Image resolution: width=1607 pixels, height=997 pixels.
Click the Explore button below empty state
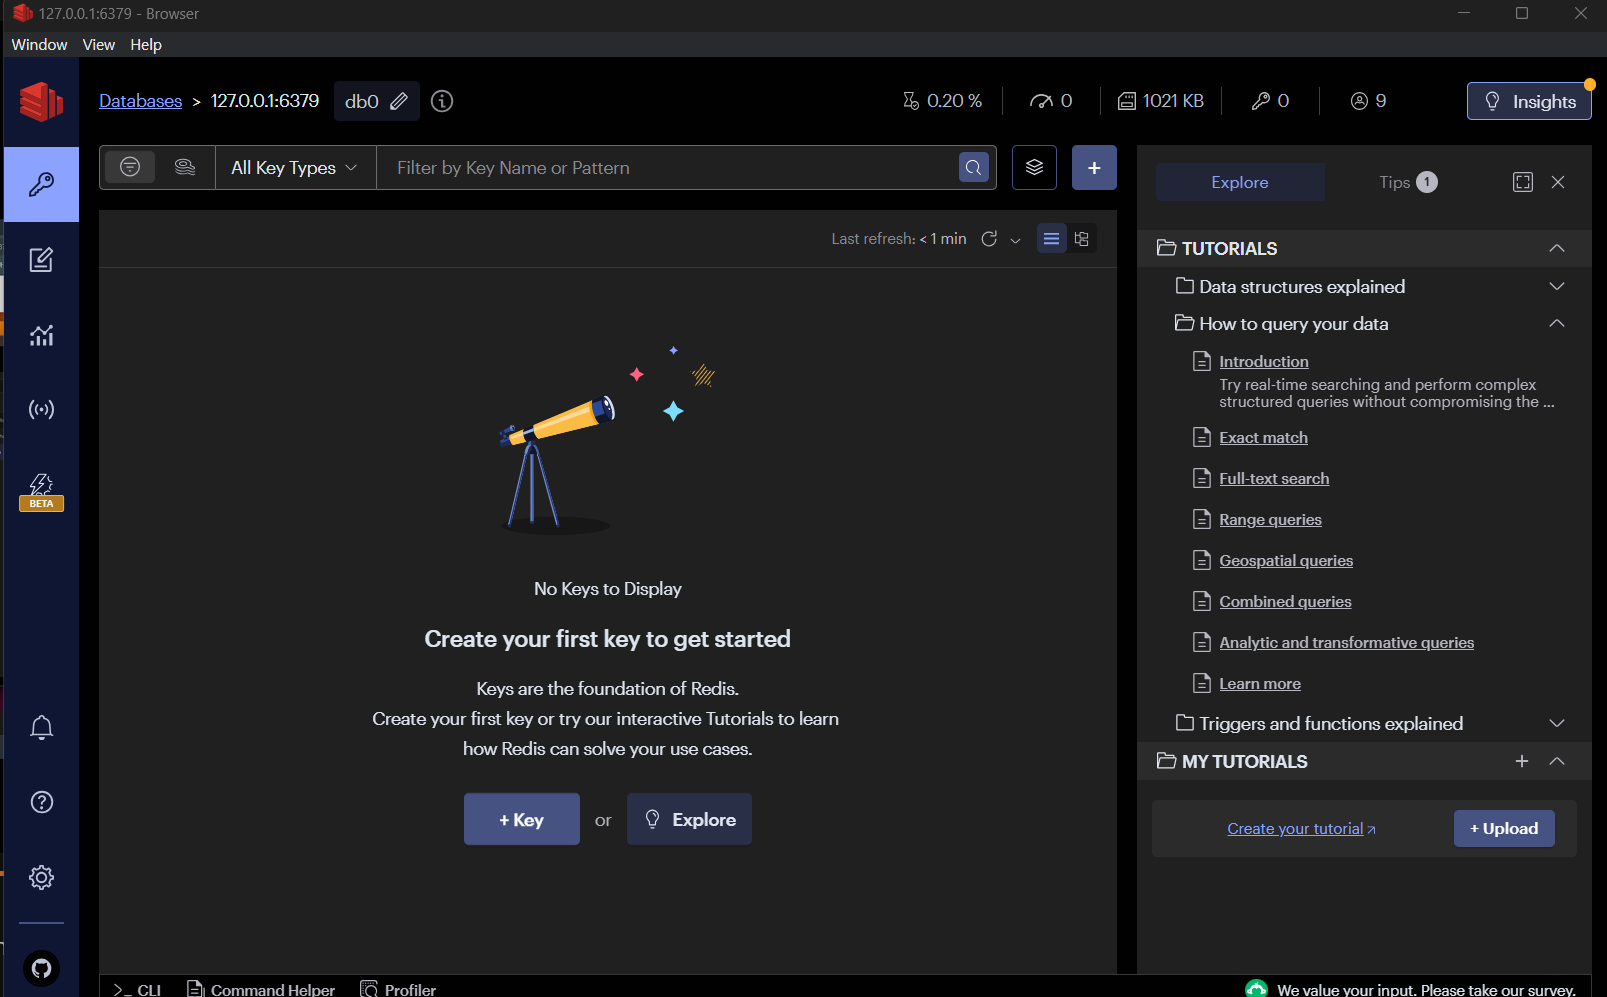tap(689, 819)
